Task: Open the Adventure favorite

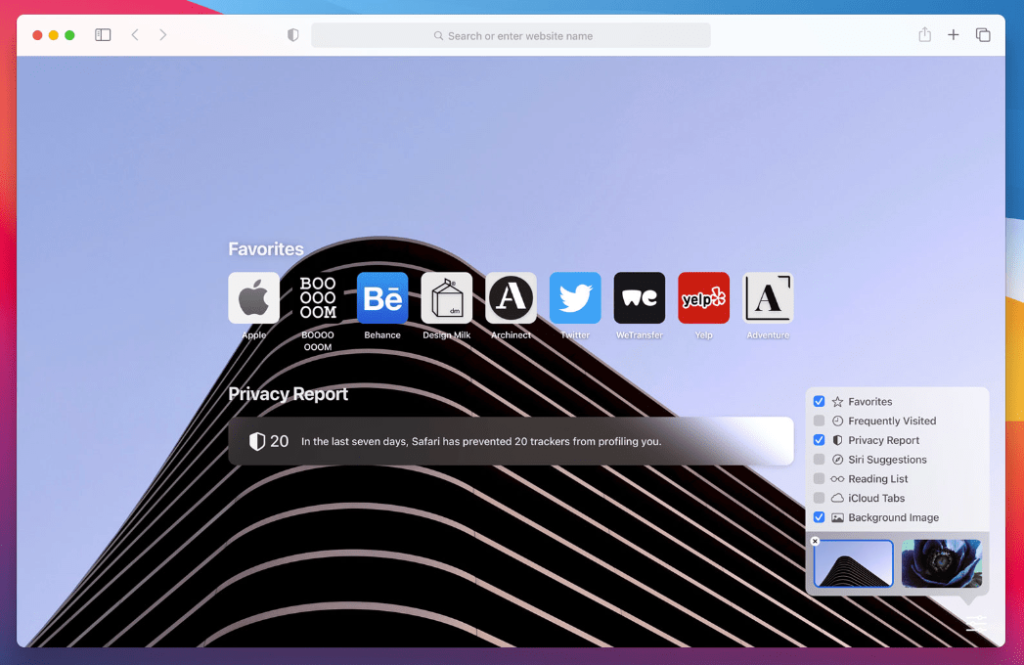Action: coord(768,298)
